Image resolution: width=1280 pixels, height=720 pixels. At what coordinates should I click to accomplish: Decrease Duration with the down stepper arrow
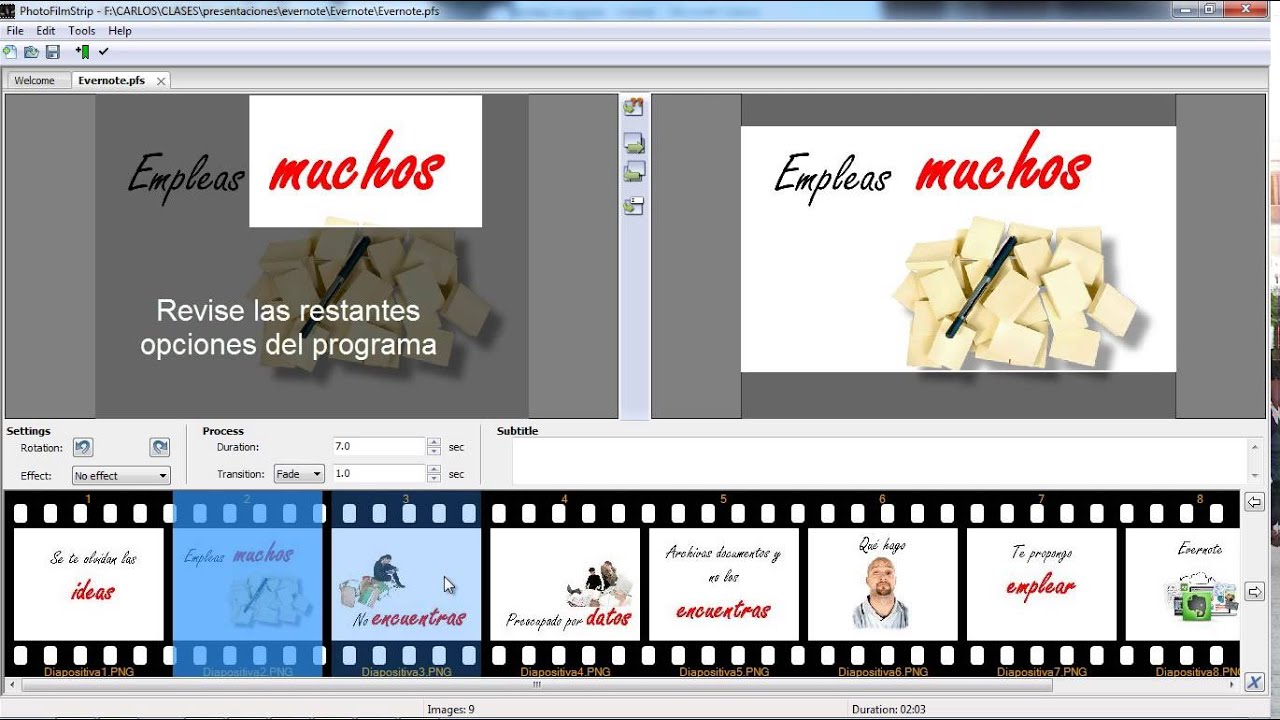pos(434,451)
